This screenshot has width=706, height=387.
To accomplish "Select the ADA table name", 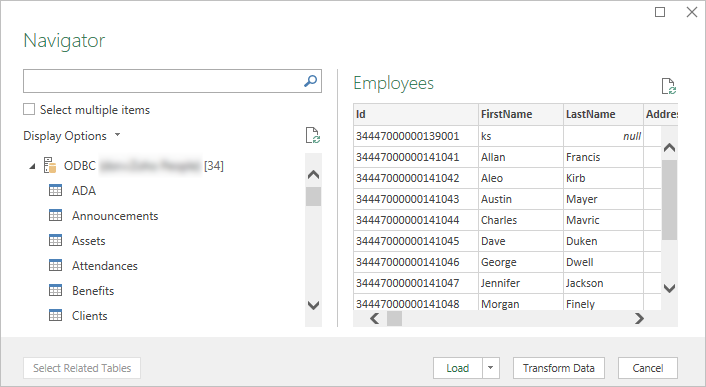I will 84,190.
